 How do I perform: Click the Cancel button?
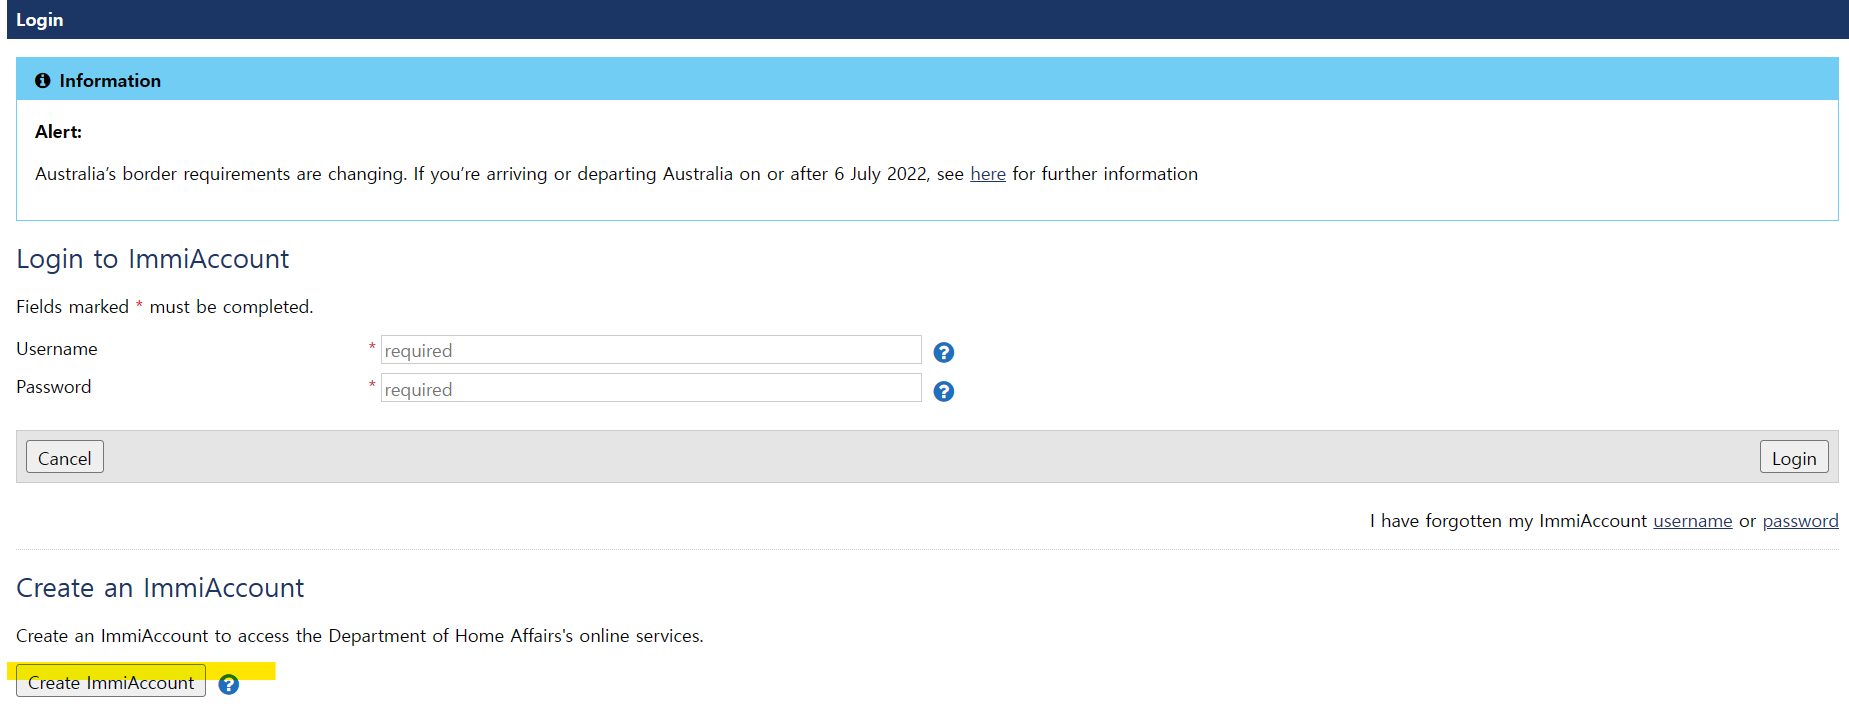pos(65,457)
